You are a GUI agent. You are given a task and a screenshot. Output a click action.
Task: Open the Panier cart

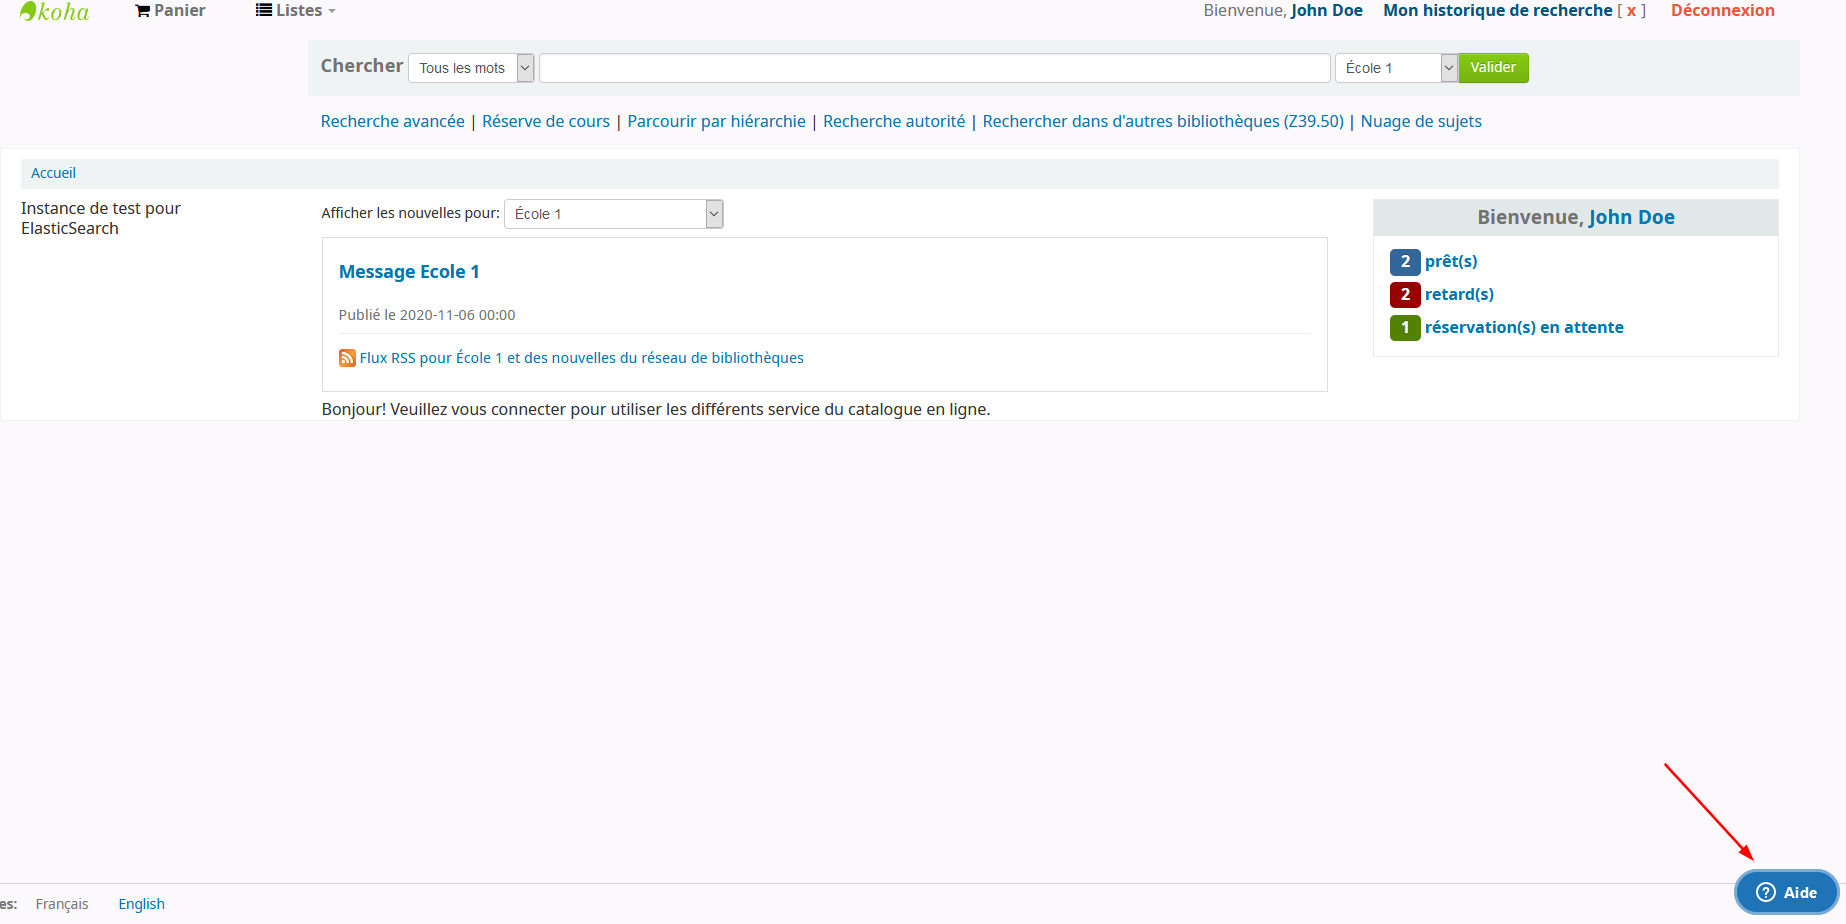tap(170, 10)
